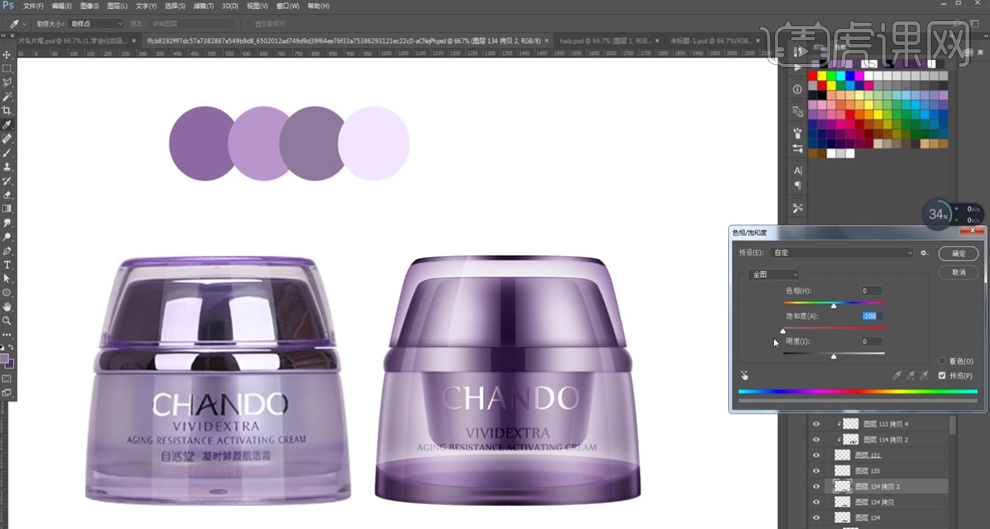Hide layer 图层 134 拷贝 2
Image resolution: width=990 pixels, height=529 pixels.
click(x=816, y=487)
